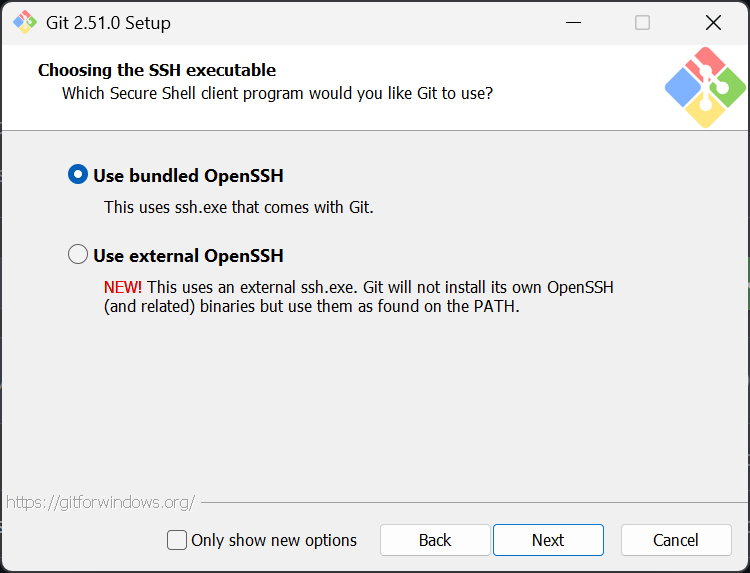This screenshot has height=573, width=750.
Task: Choose the external OpenSSH radio button
Action: pos(78,255)
